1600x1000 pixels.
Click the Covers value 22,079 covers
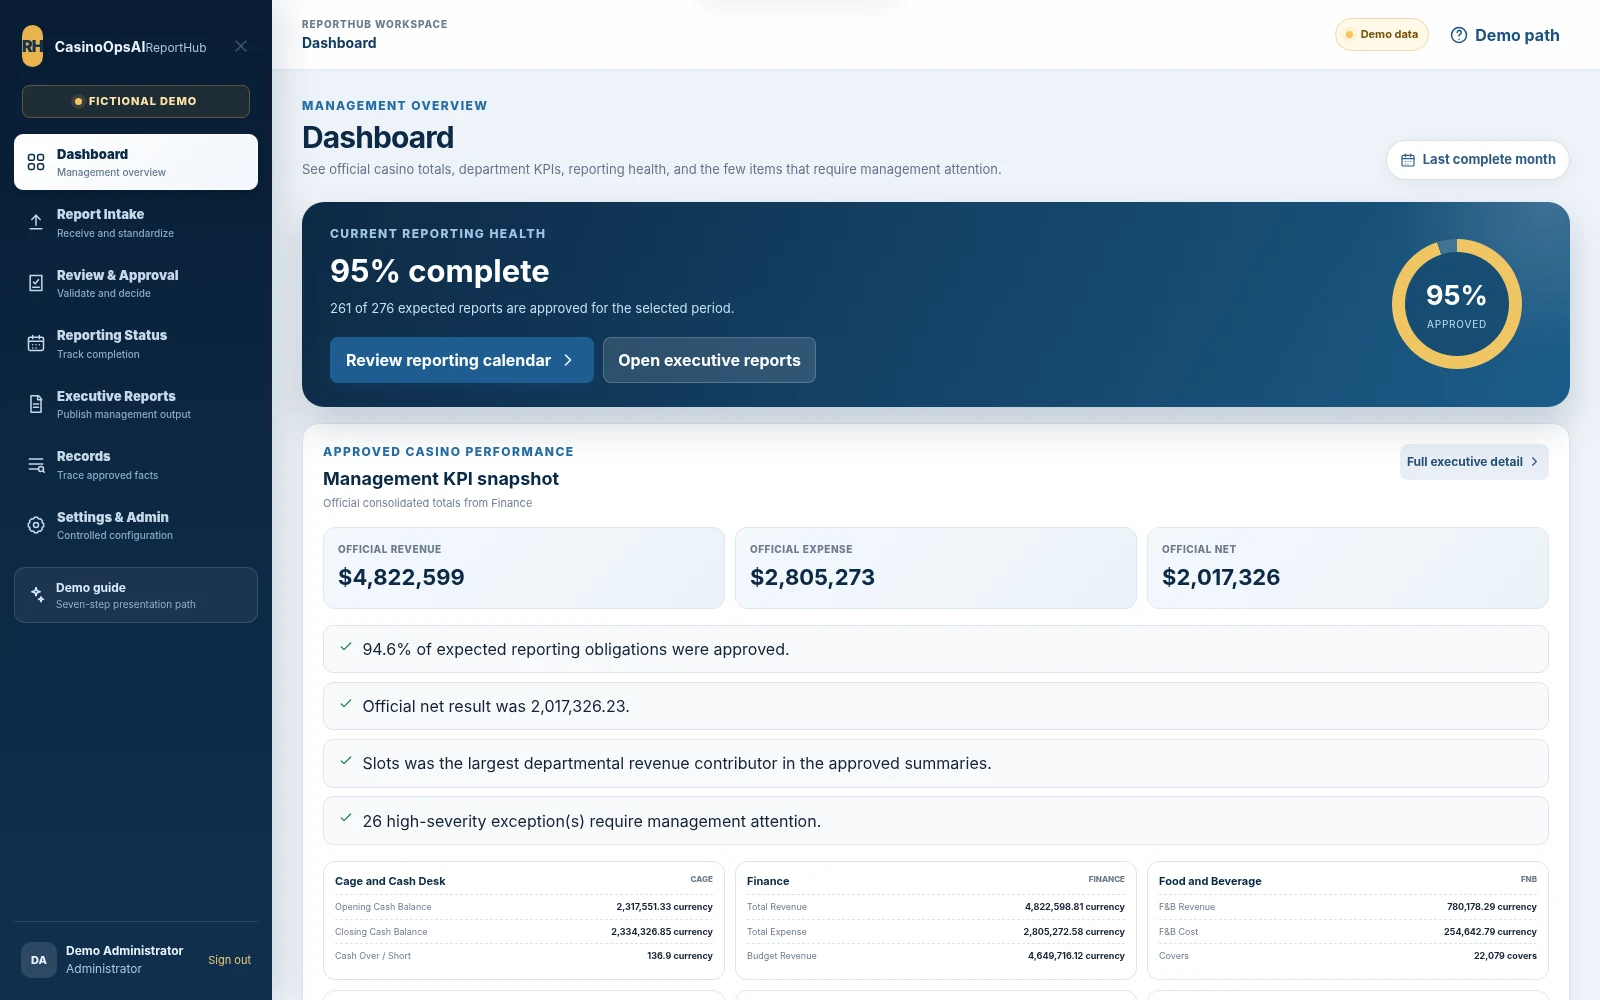click(1505, 956)
